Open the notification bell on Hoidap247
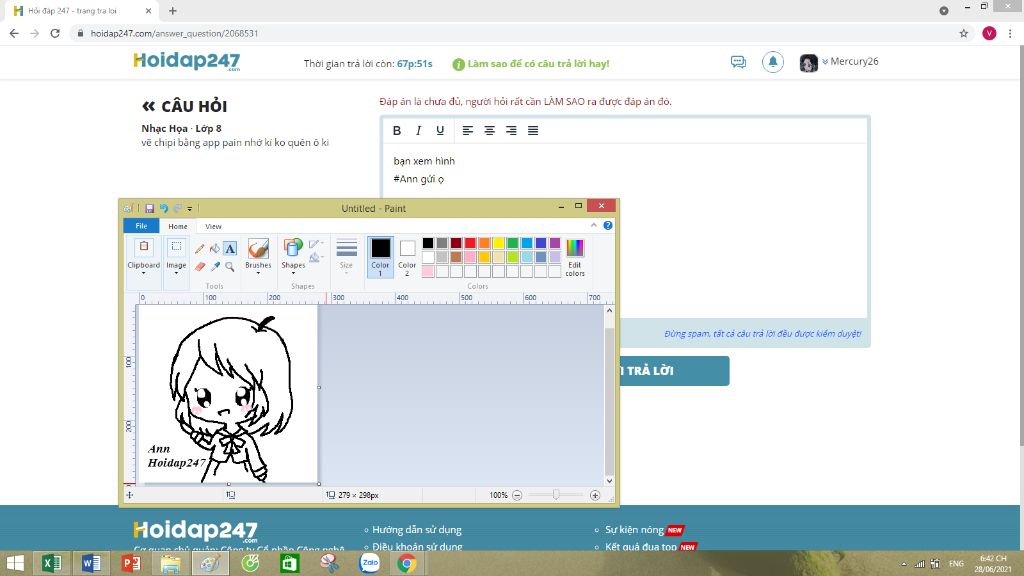1024x576 pixels. pyautogui.click(x=773, y=62)
